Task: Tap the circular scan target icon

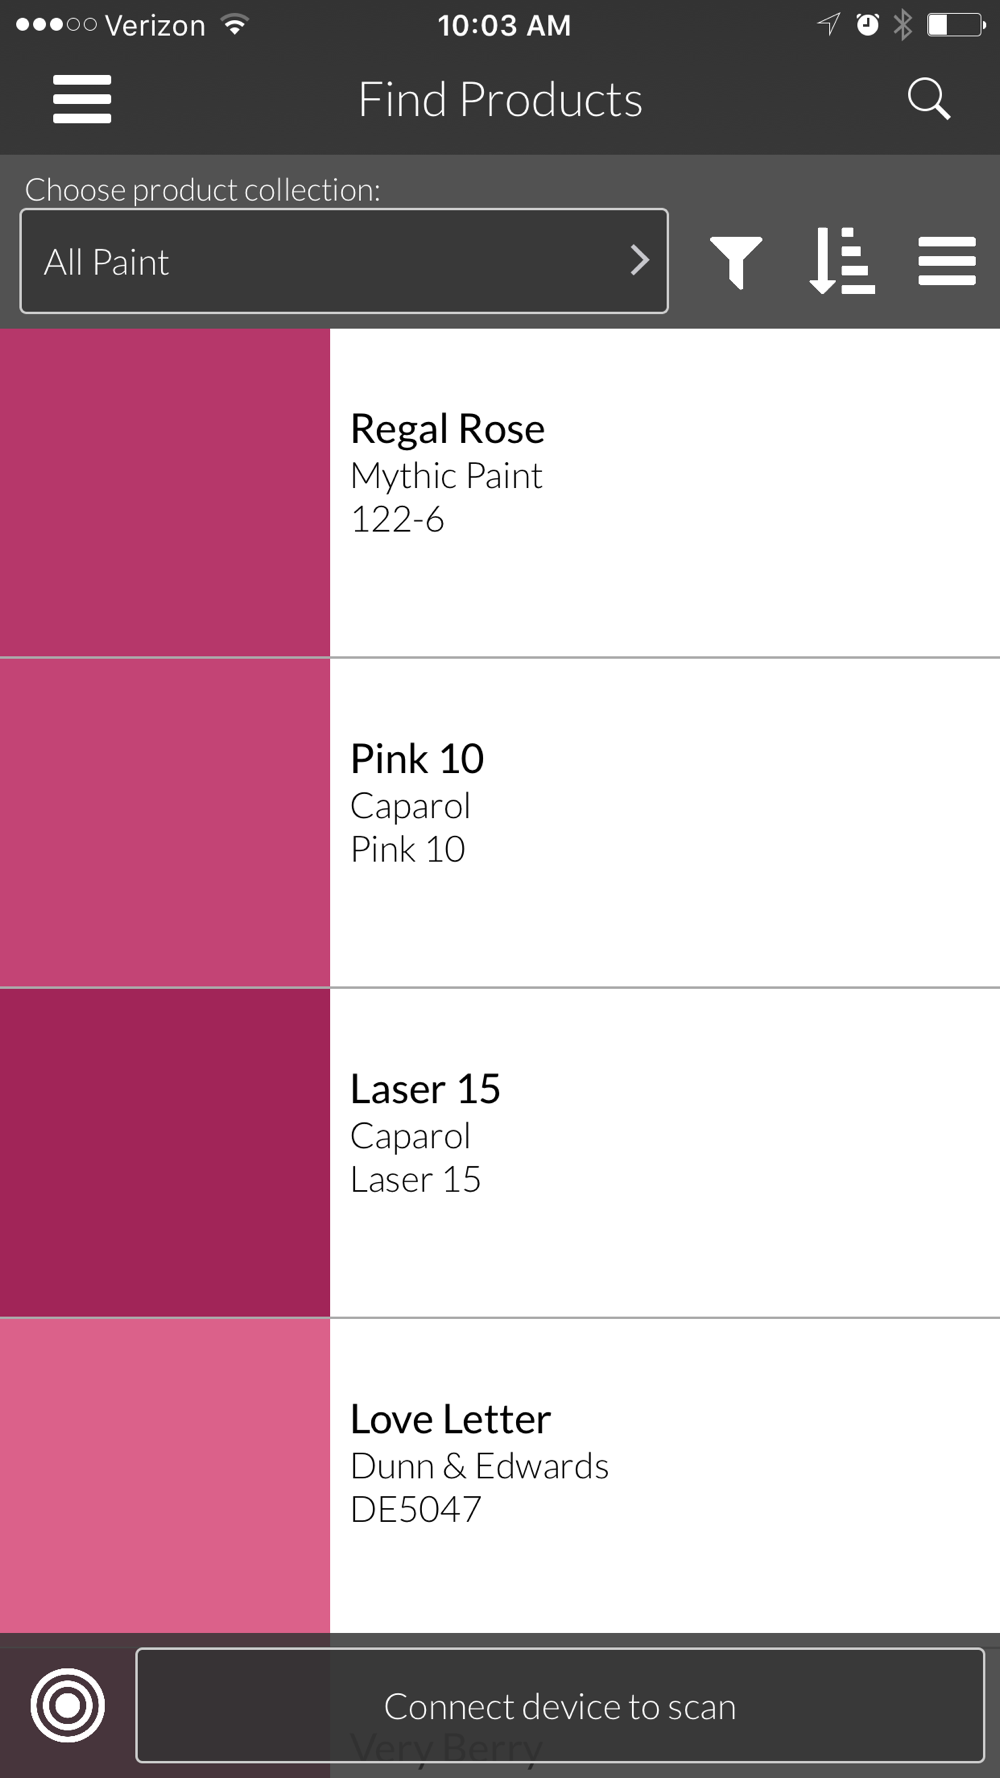Action: pos(68,1705)
